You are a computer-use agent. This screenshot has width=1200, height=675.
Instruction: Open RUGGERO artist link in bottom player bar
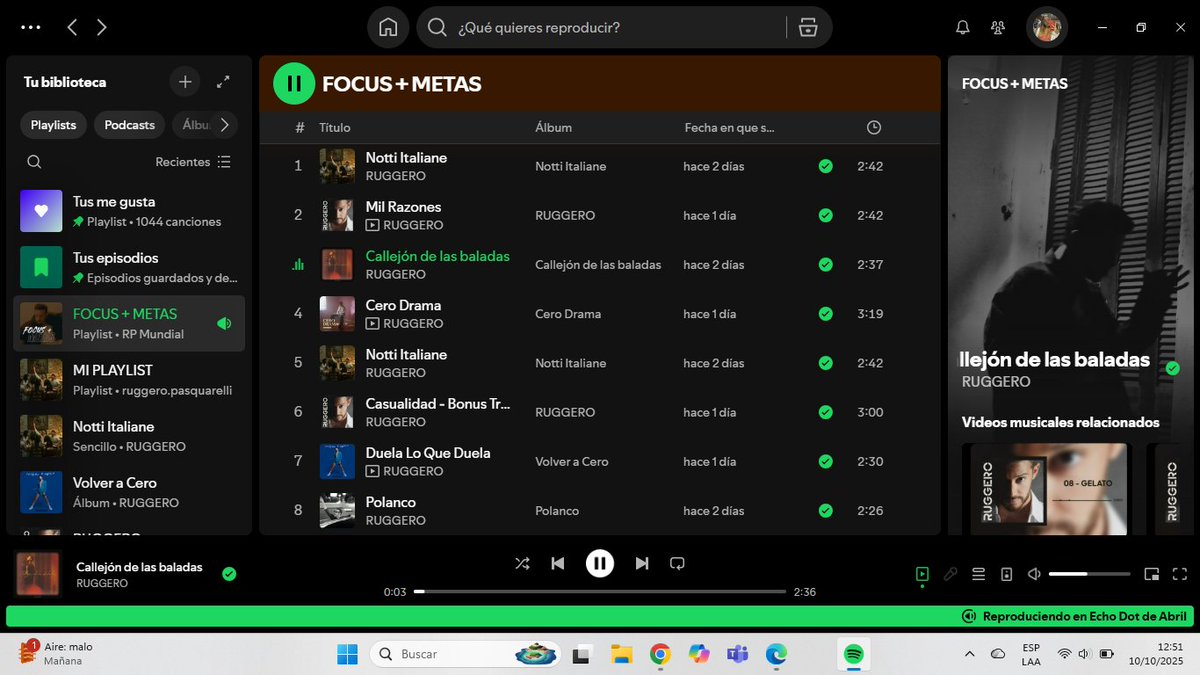pos(102,583)
